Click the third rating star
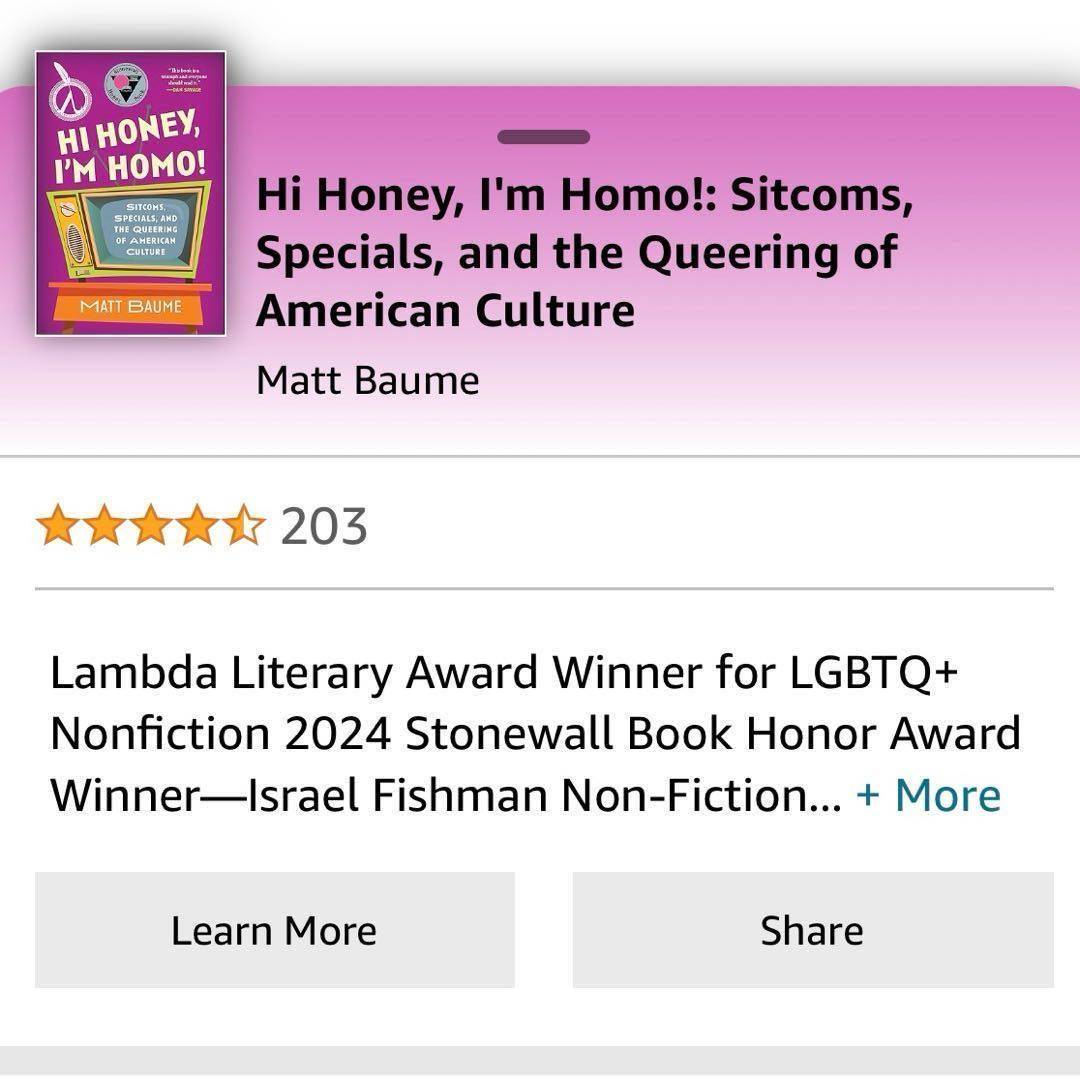Screen dimensions: 1080x1080 tap(151, 526)
